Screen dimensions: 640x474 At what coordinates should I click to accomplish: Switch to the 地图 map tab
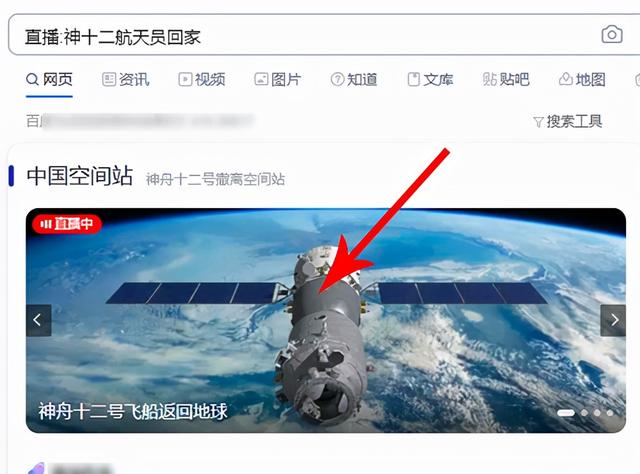click(582, 79)
